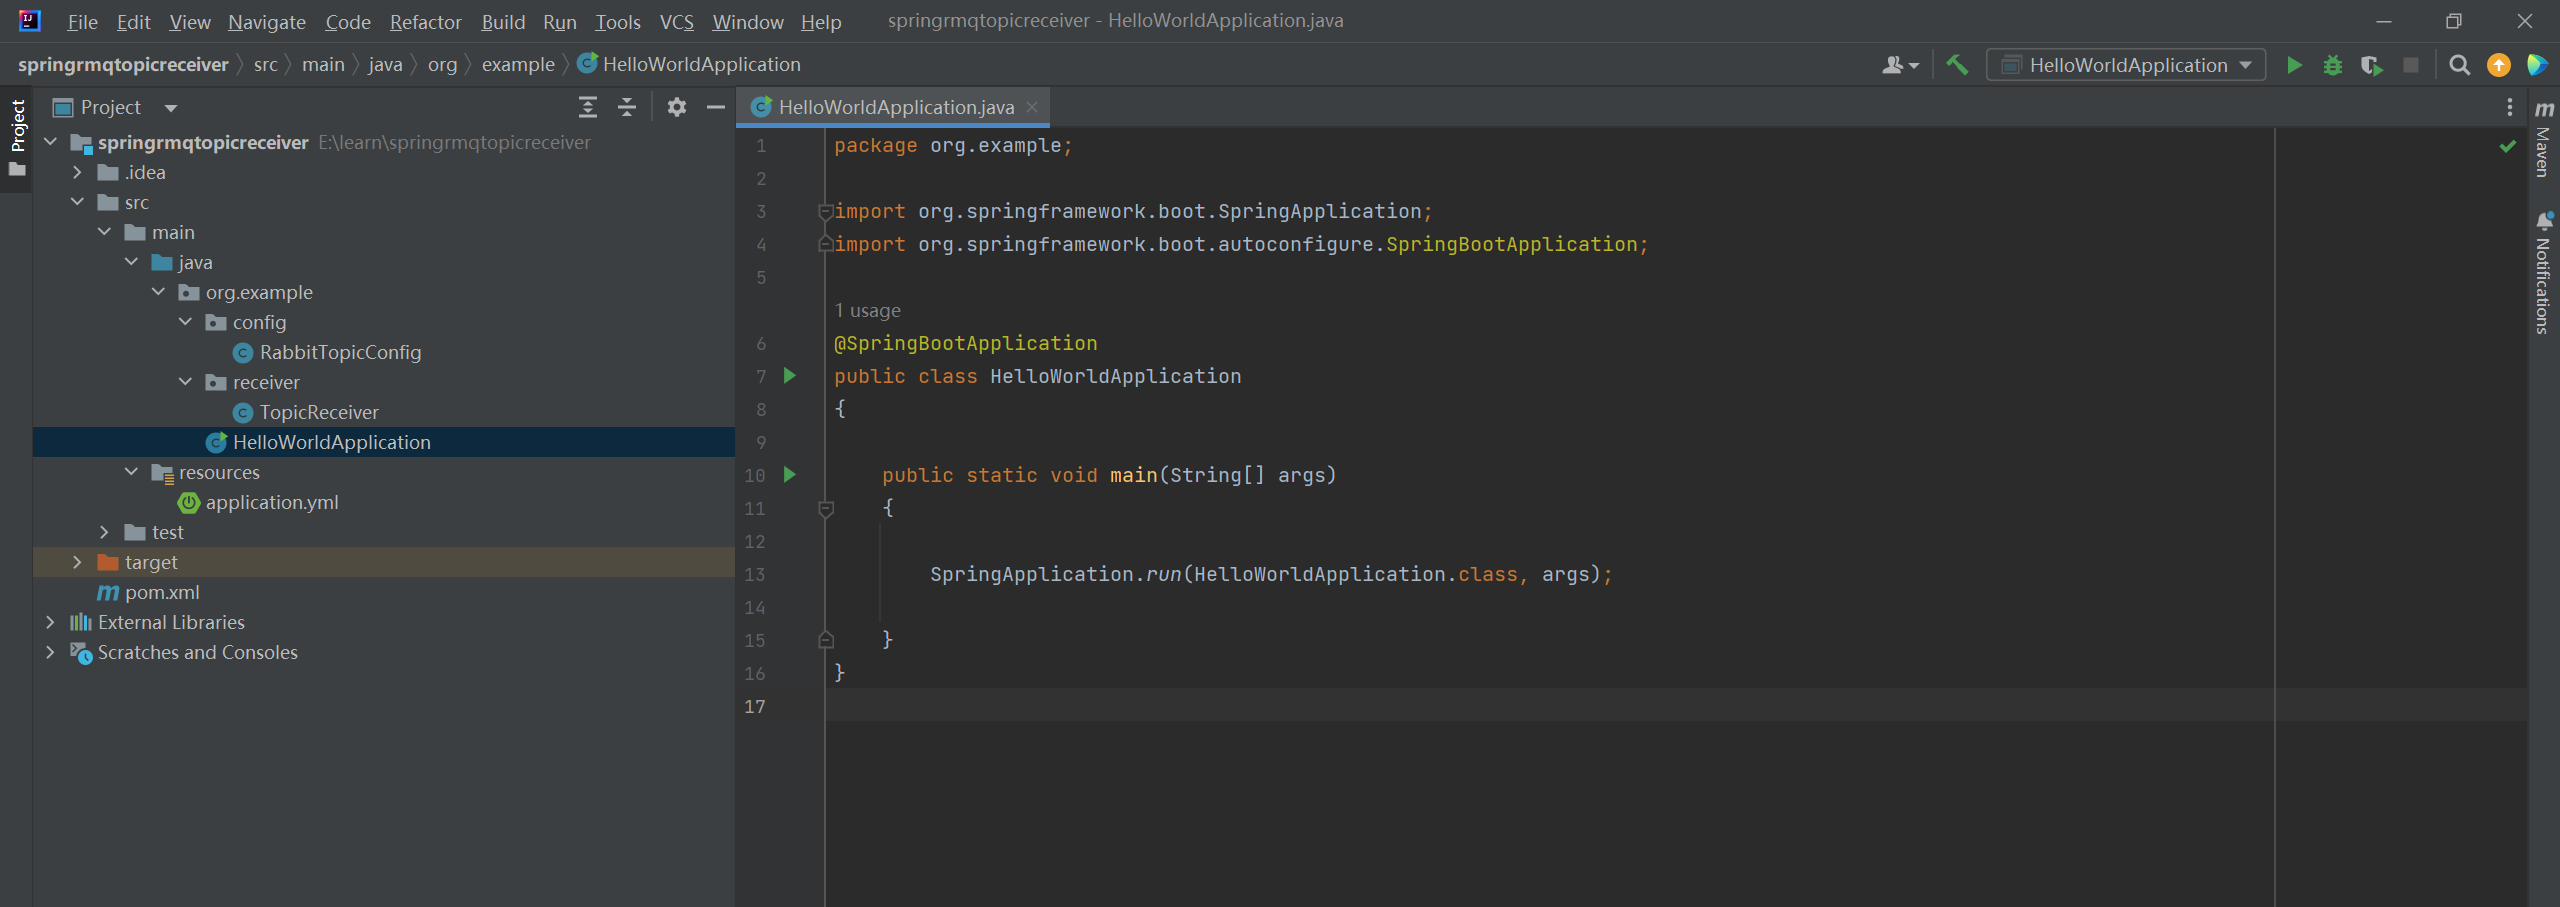2560x907 pixels.
Task: Collapse the config package
Action: [x=186, y=322]
